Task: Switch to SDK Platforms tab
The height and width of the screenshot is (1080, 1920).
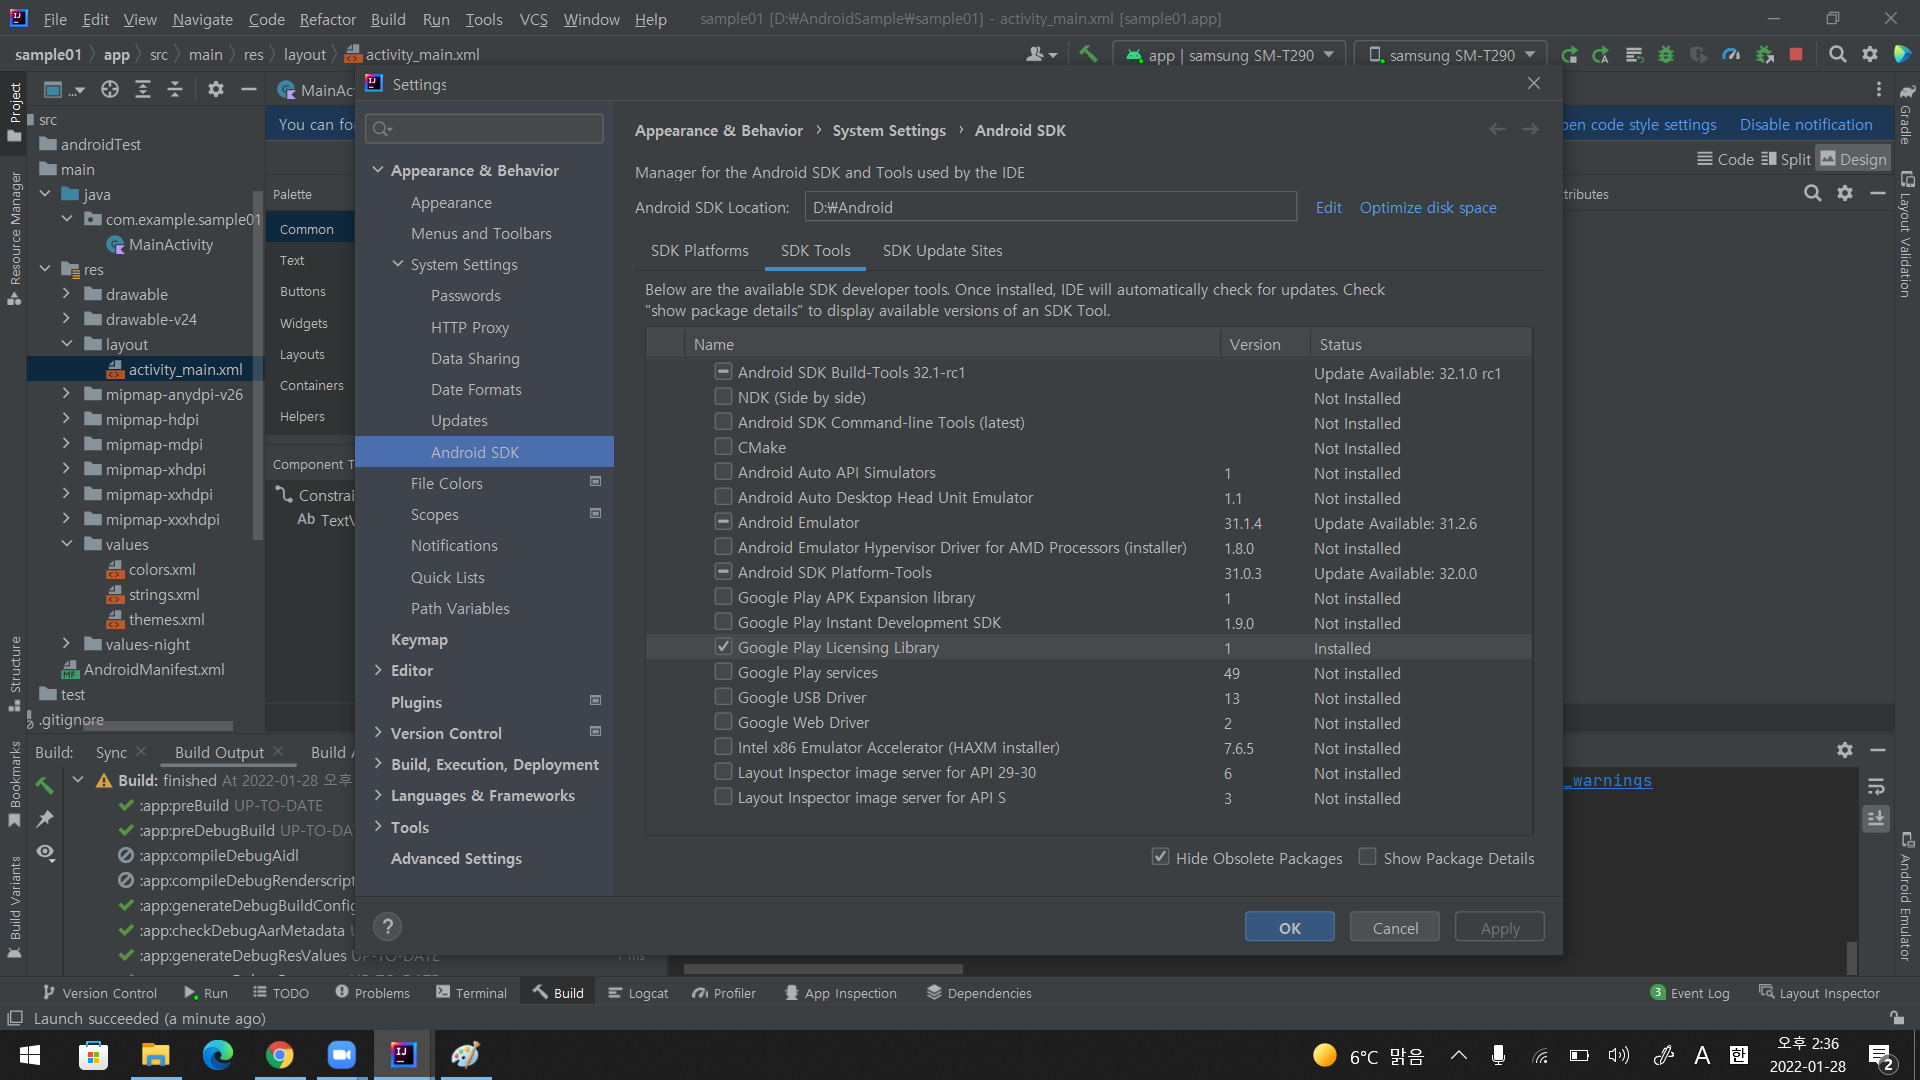Action: click(699, 251)
